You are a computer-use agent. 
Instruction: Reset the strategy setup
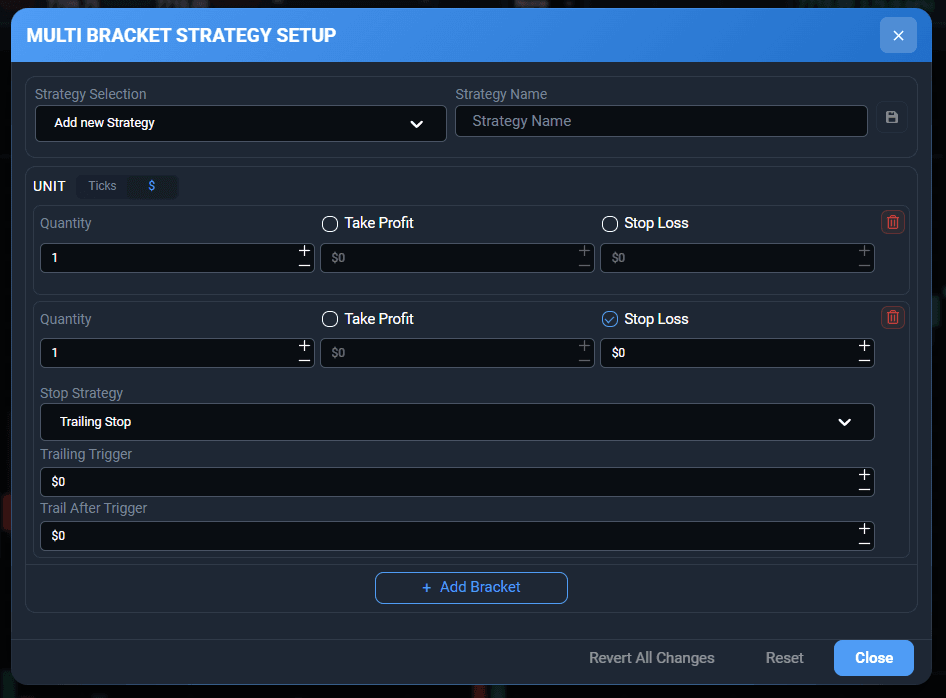pyautogui.click(x=784, y=658)
